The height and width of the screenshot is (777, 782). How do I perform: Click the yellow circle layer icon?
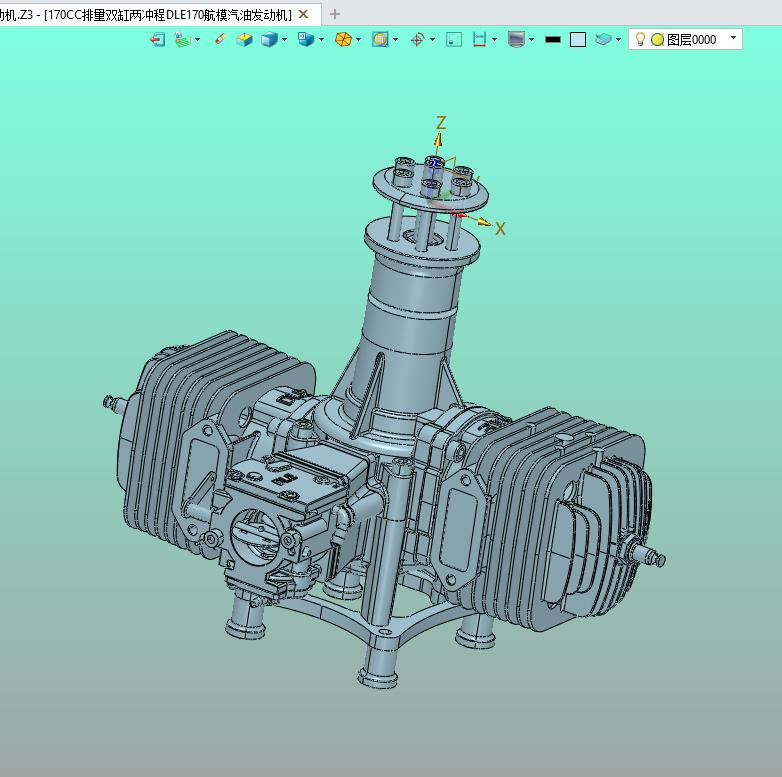(x=657, y=39)
